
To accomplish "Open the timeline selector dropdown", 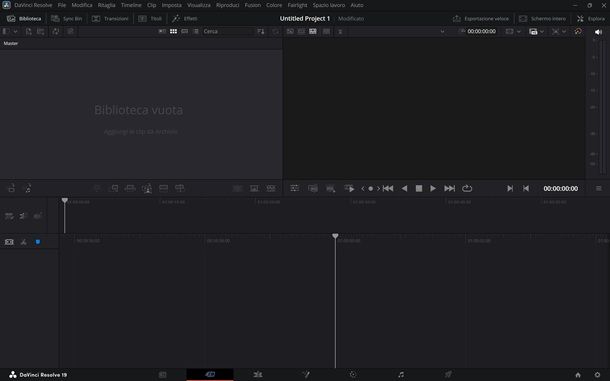I will click(442, 32).
